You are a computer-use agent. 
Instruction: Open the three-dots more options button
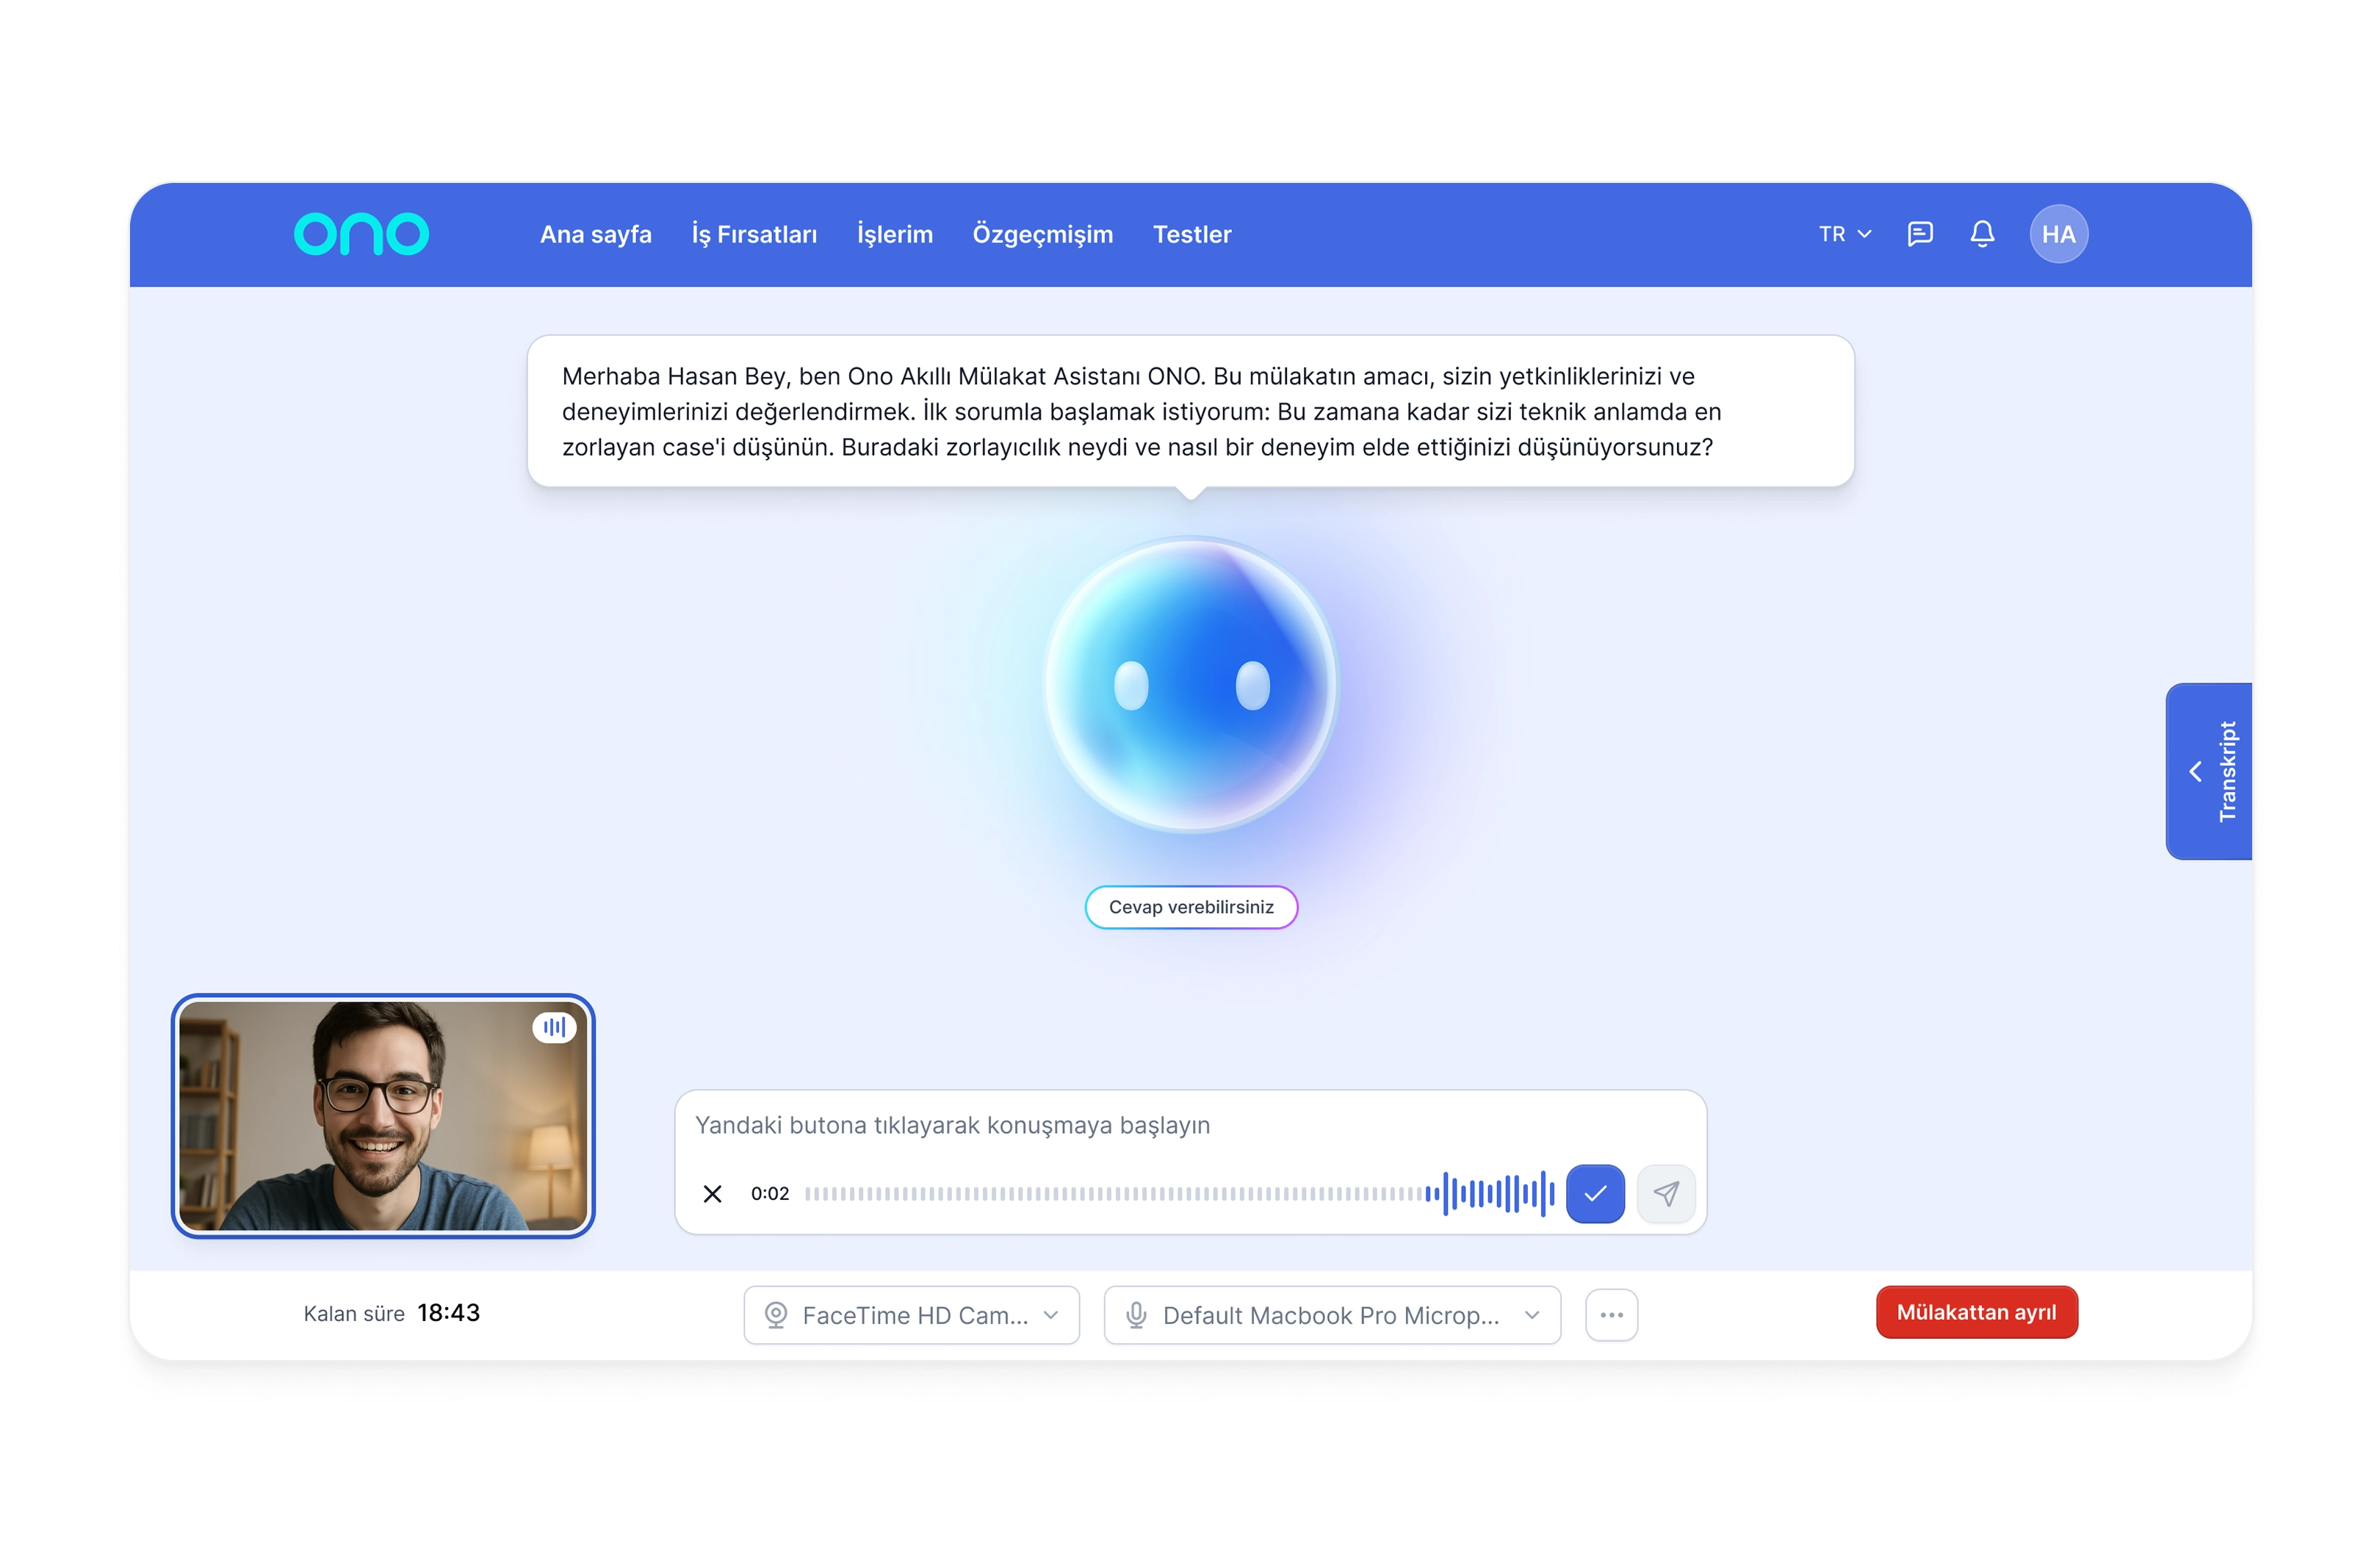pos(1611,1314)
